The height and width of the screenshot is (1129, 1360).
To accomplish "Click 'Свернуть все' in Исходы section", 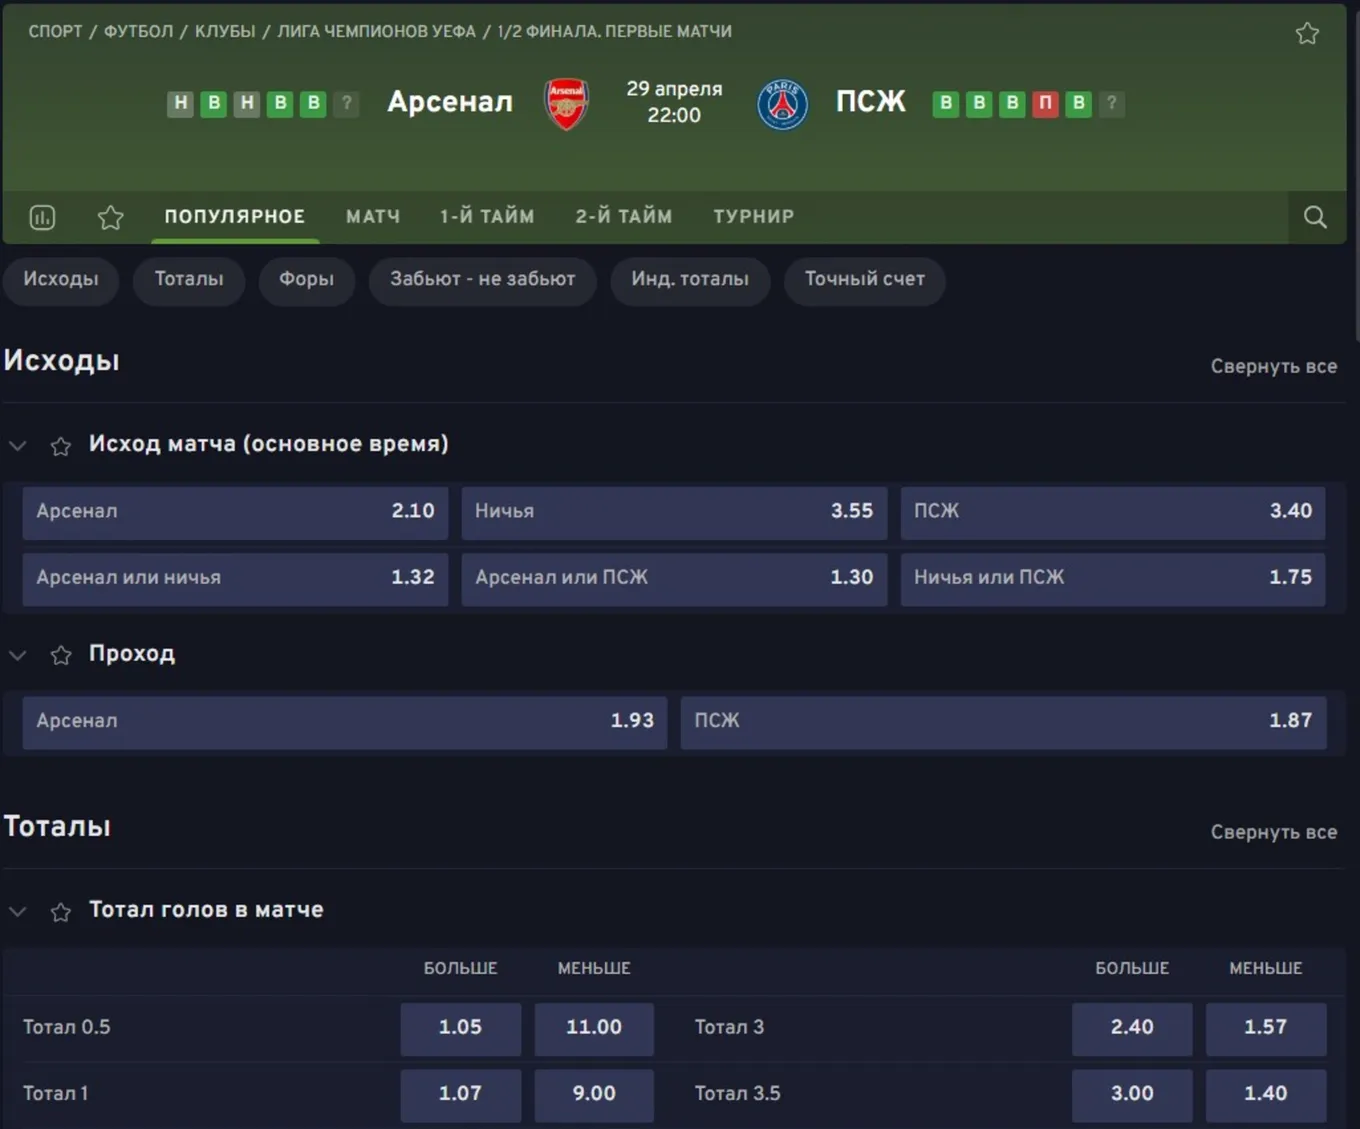I will pyautogui.click(x=1273, y=366).
